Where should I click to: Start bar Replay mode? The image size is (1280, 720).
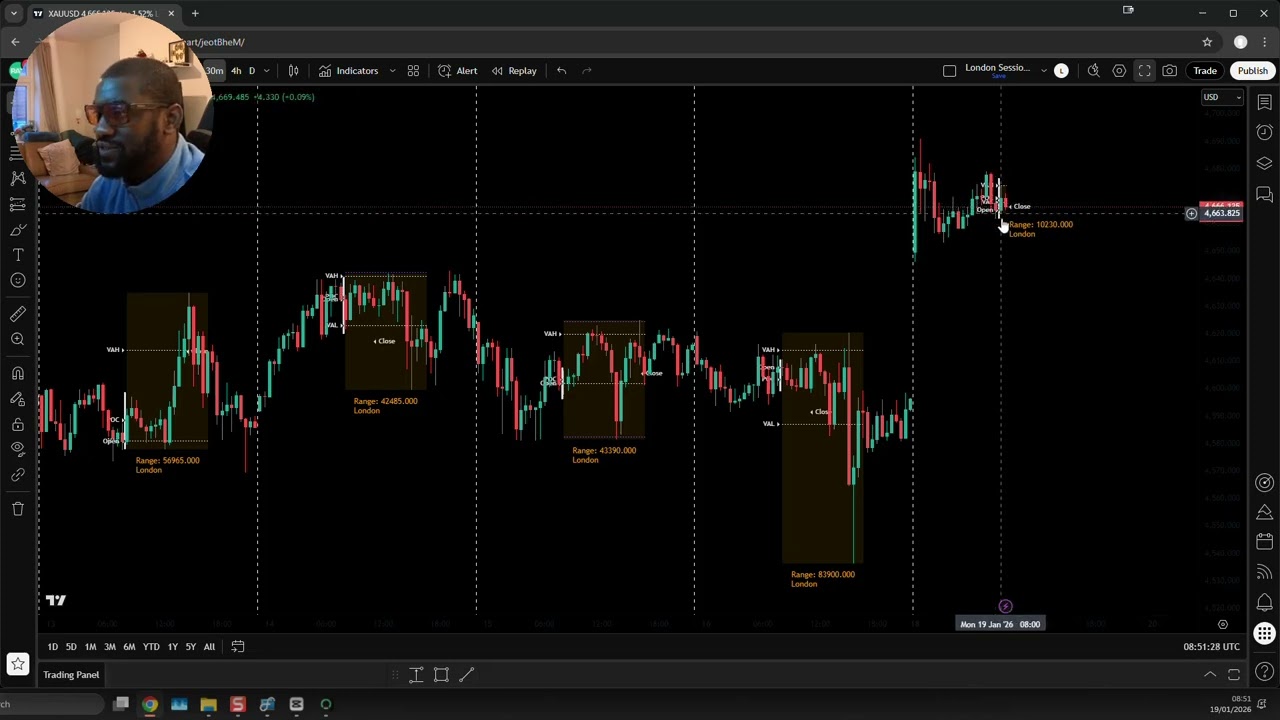pos(513,71)
